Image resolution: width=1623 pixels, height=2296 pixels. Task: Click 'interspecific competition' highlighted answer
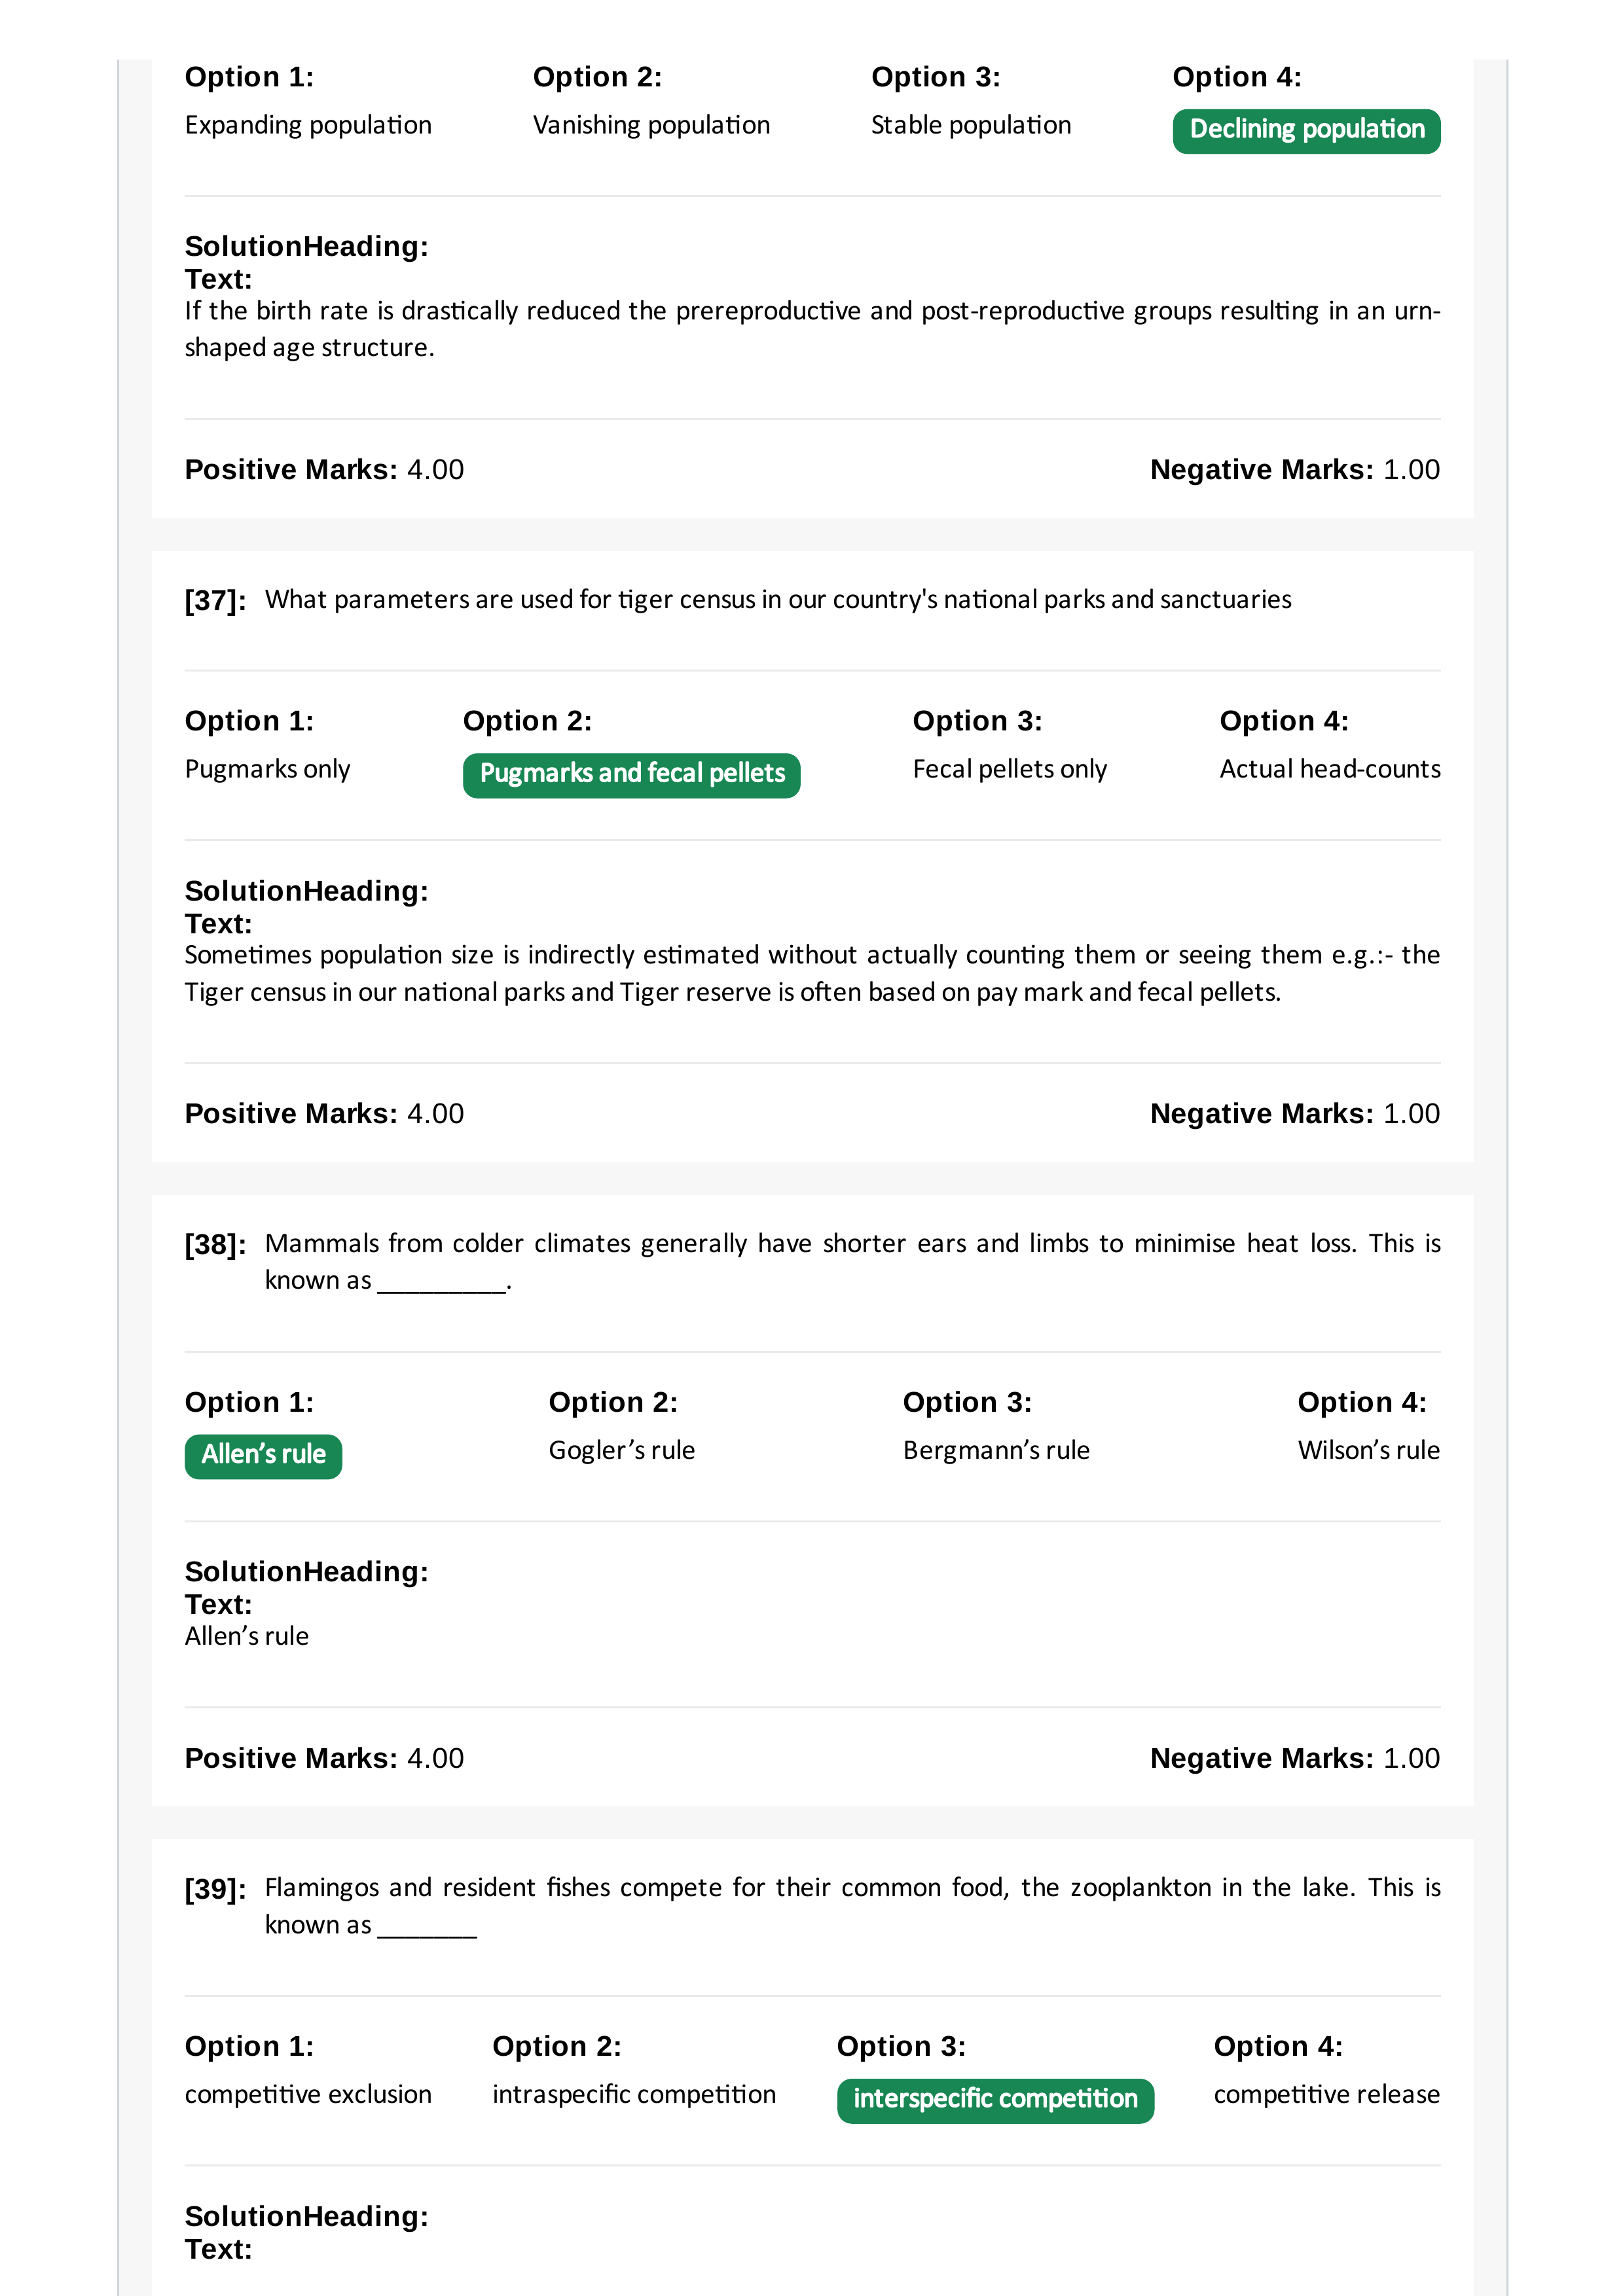tap(995, 2100)
